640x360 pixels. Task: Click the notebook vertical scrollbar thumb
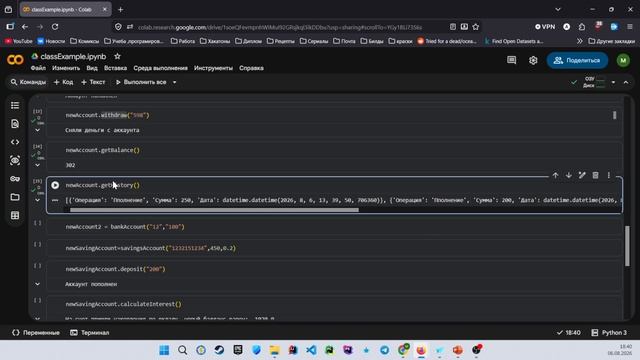click(627, 246)
